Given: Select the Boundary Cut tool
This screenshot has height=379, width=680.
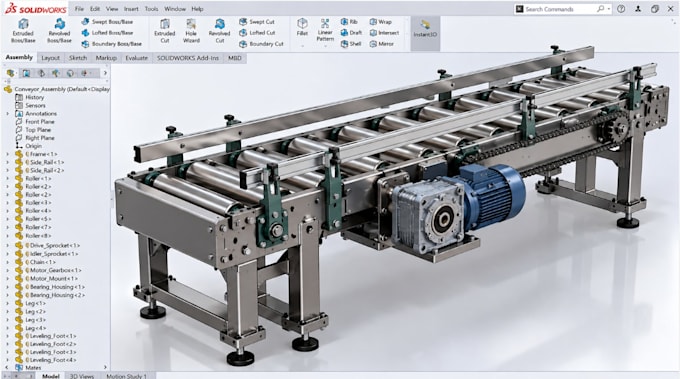Looking at the screenshot, I should pyautogui.click(x=261, y=44).
